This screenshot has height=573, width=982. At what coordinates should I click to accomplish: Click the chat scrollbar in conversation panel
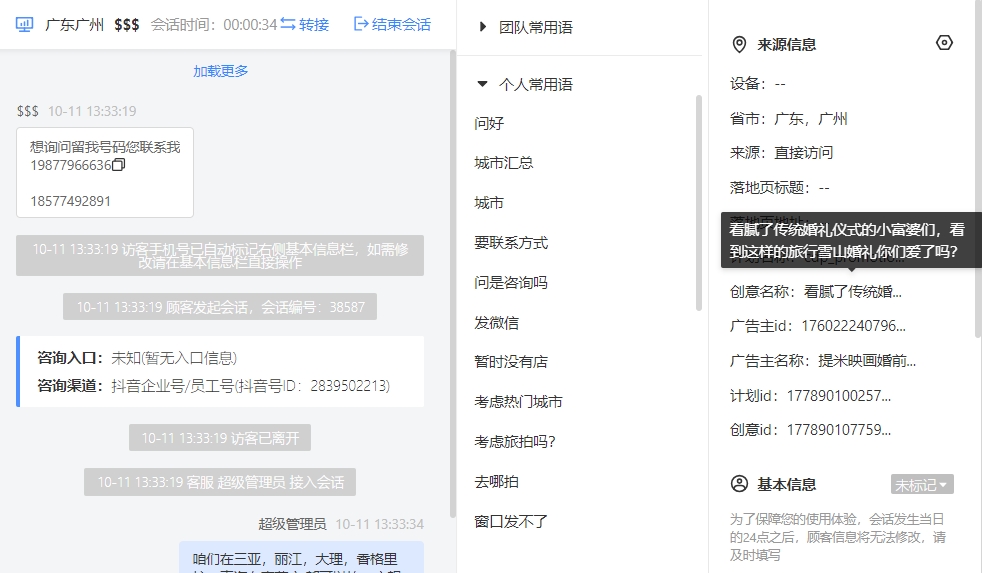pos(453,284)
